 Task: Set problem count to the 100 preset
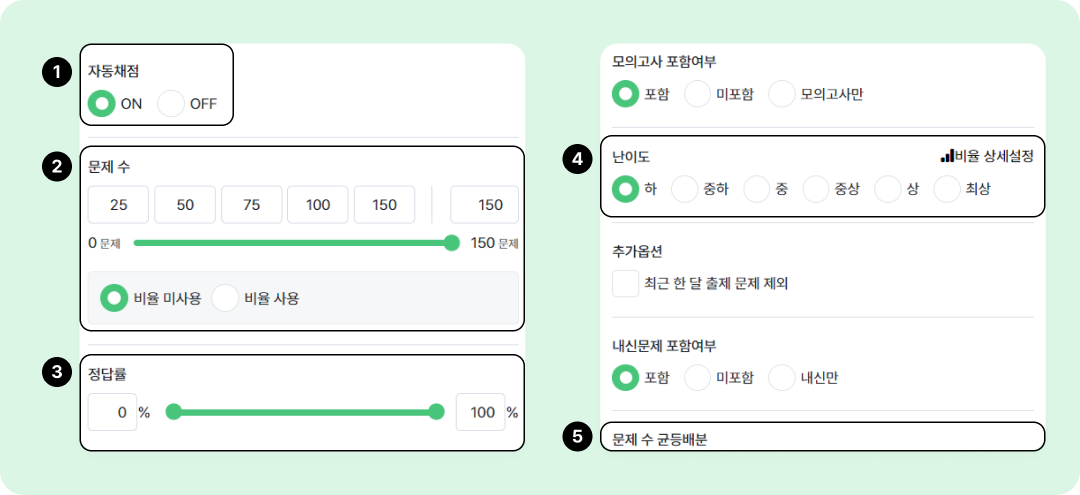pos(318,204)
